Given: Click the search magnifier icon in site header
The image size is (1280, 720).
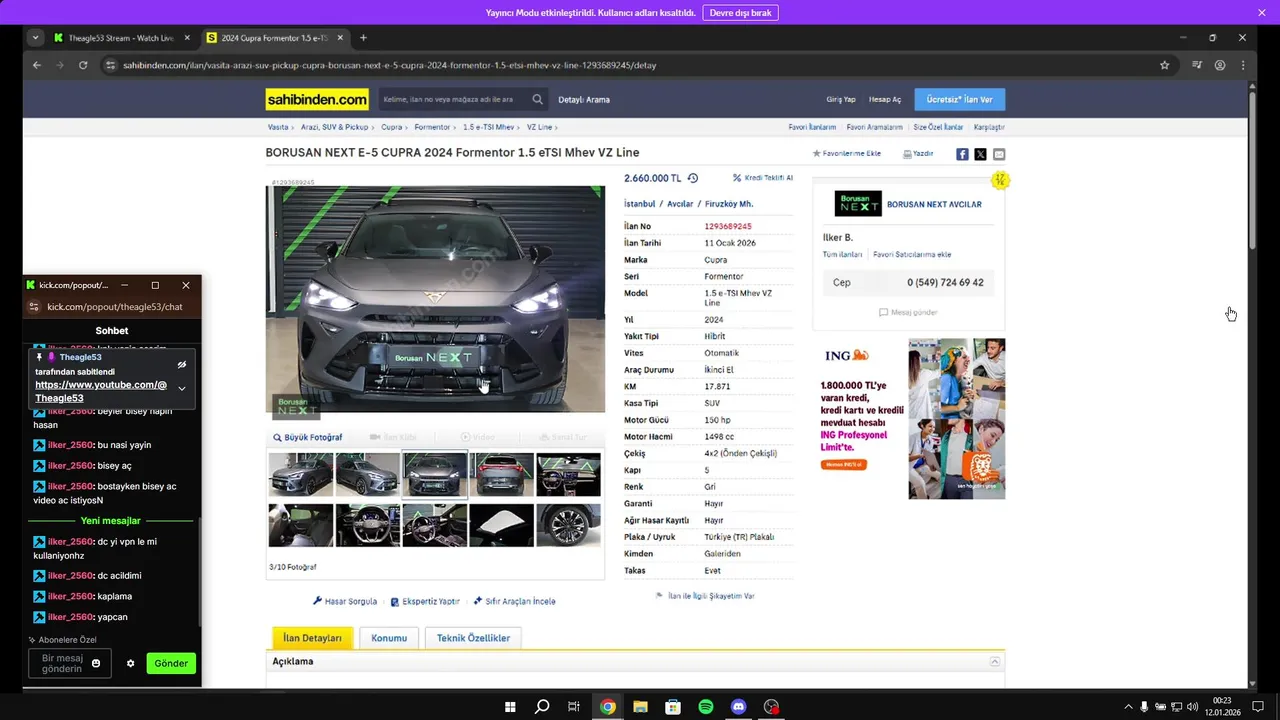Looking at the screenshot, I should pyautogui.click(x=538, y=99).
